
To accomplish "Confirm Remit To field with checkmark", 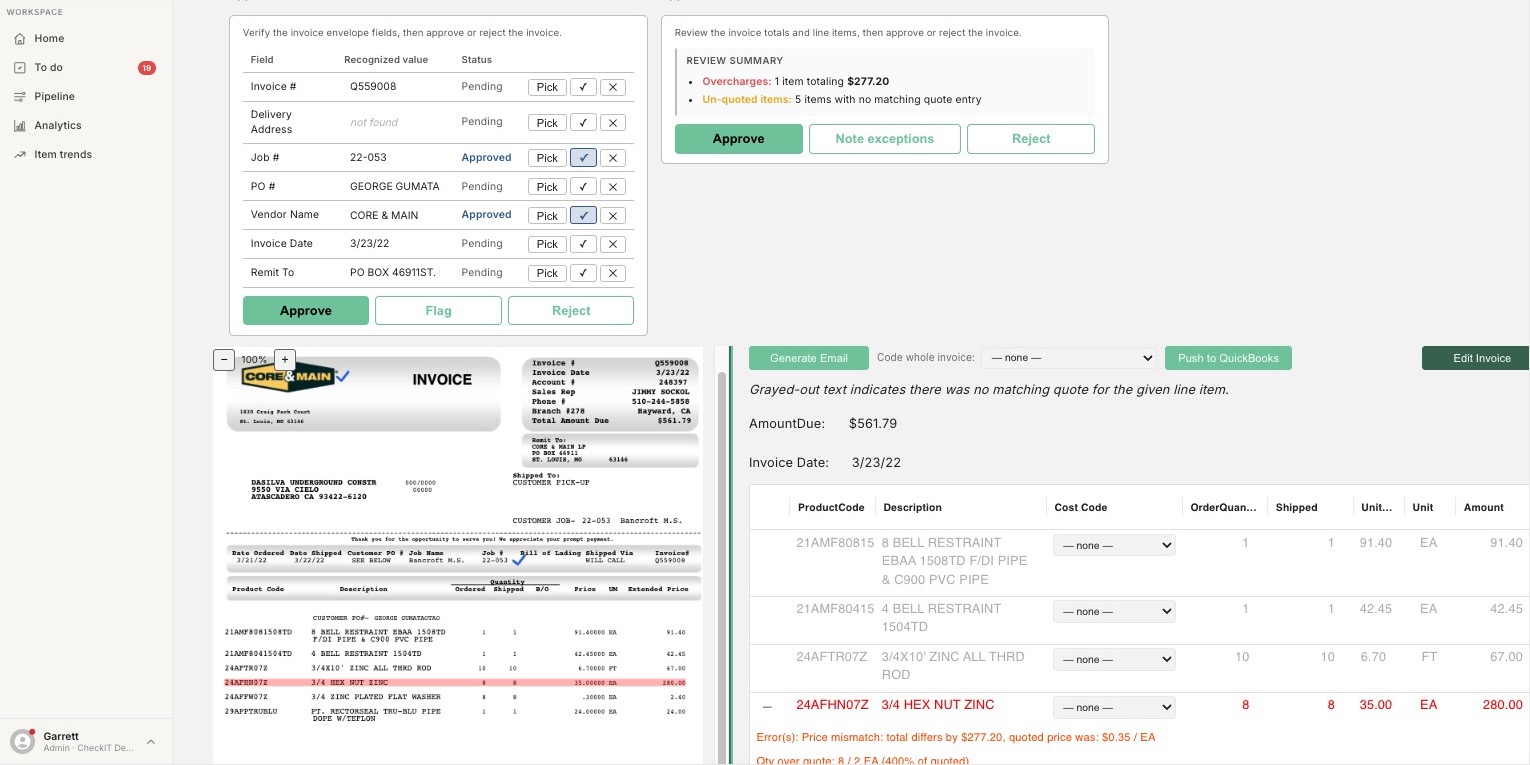I will point(583,273).
